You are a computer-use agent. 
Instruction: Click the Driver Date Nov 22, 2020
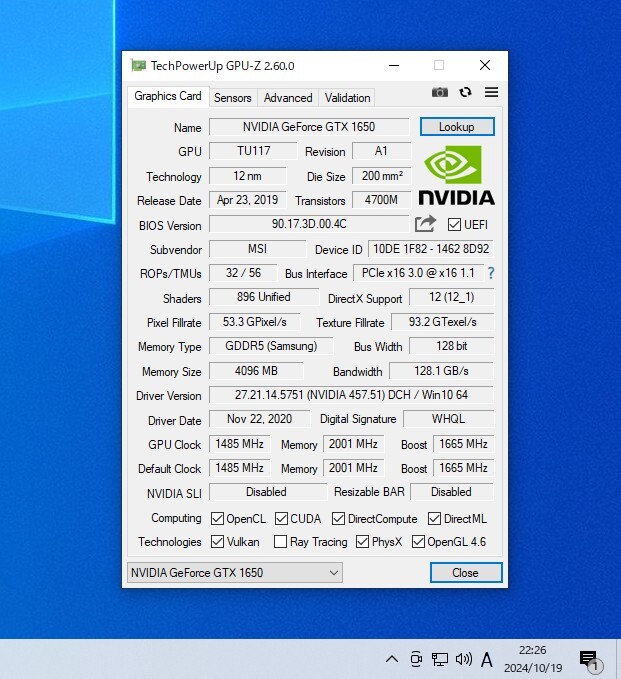pos(259,419)
